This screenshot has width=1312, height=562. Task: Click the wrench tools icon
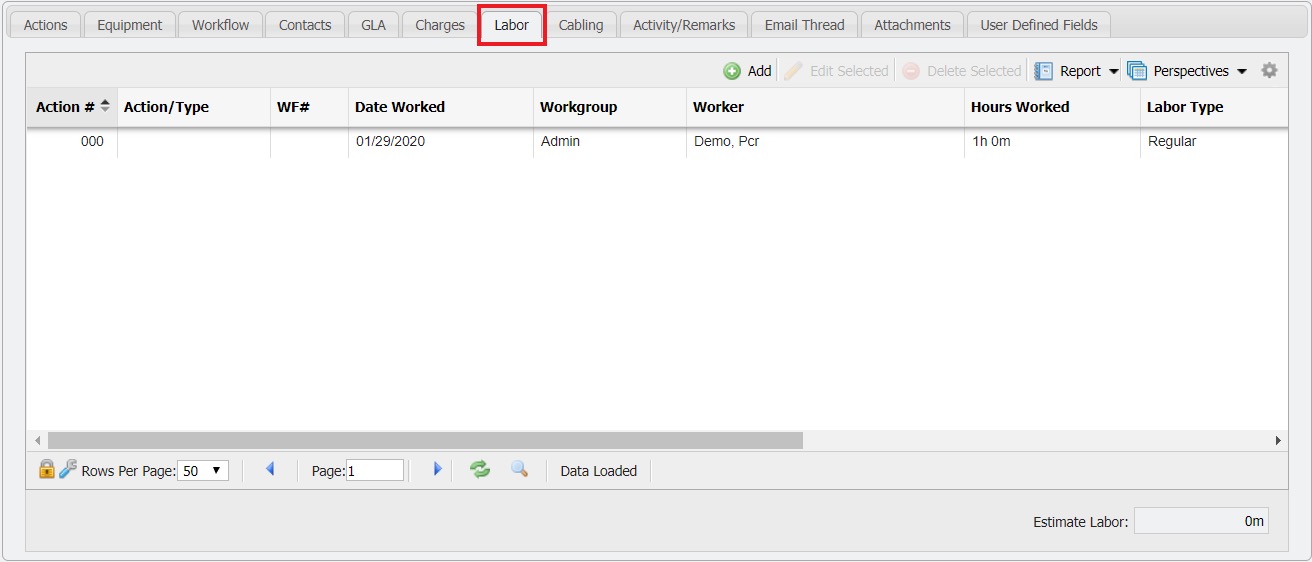(68, 469)
